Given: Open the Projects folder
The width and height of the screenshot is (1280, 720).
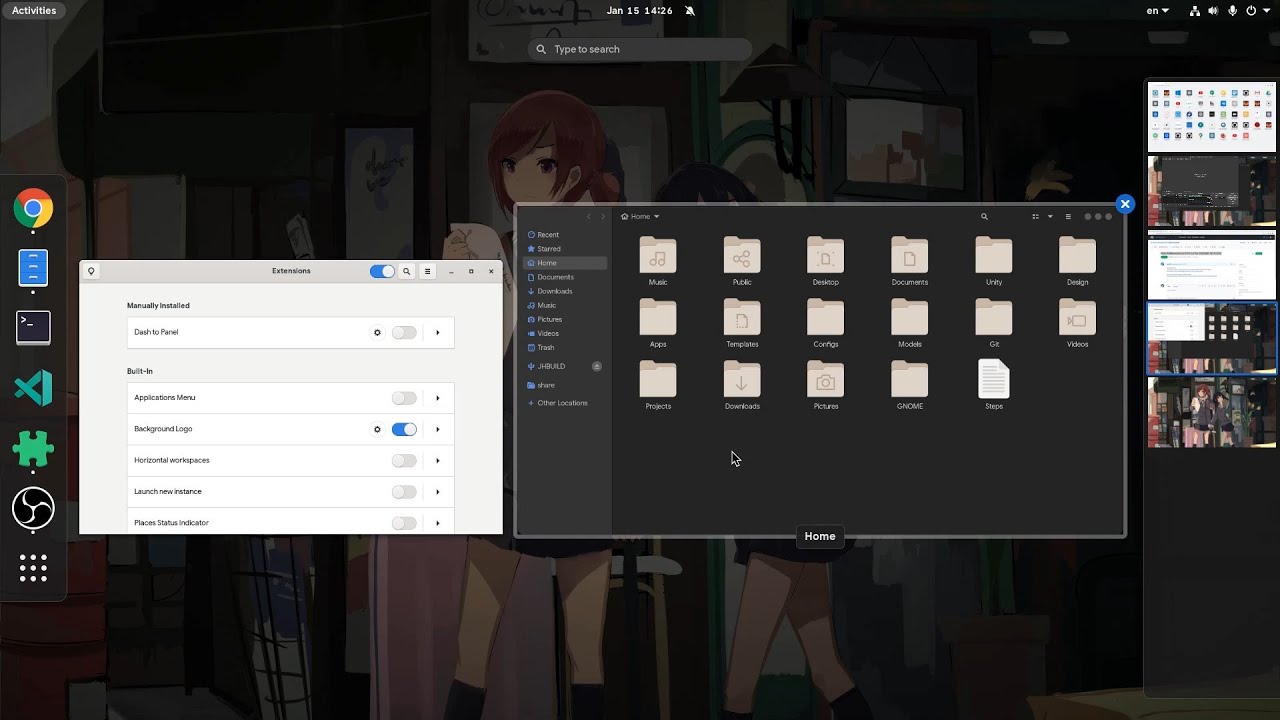Looking at the screenshot, I should [x=658, y=385].
